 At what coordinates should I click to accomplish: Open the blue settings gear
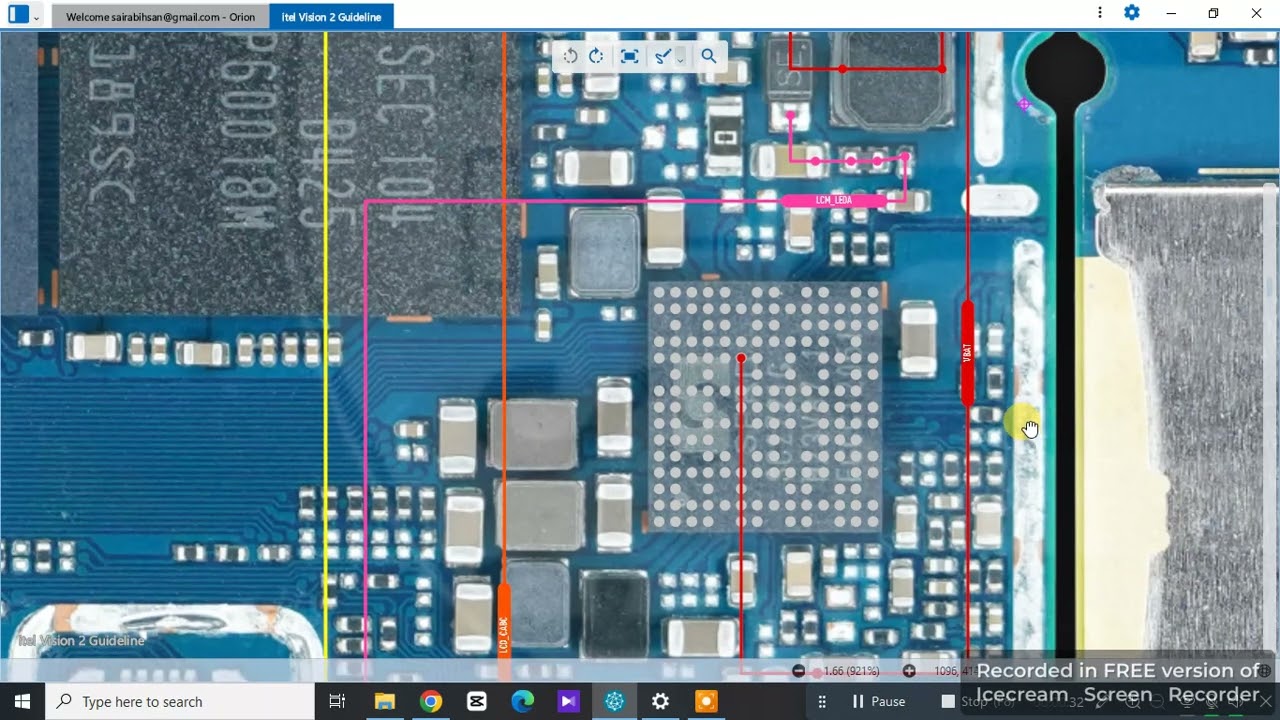pyautogui.click(x=1132, y=13)
